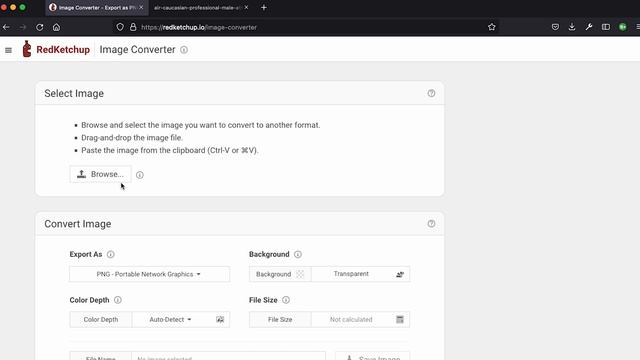Click the RedKetchup bottle logo
The height and width of the screenshot is (360, 640).
(x=27, y=49)
